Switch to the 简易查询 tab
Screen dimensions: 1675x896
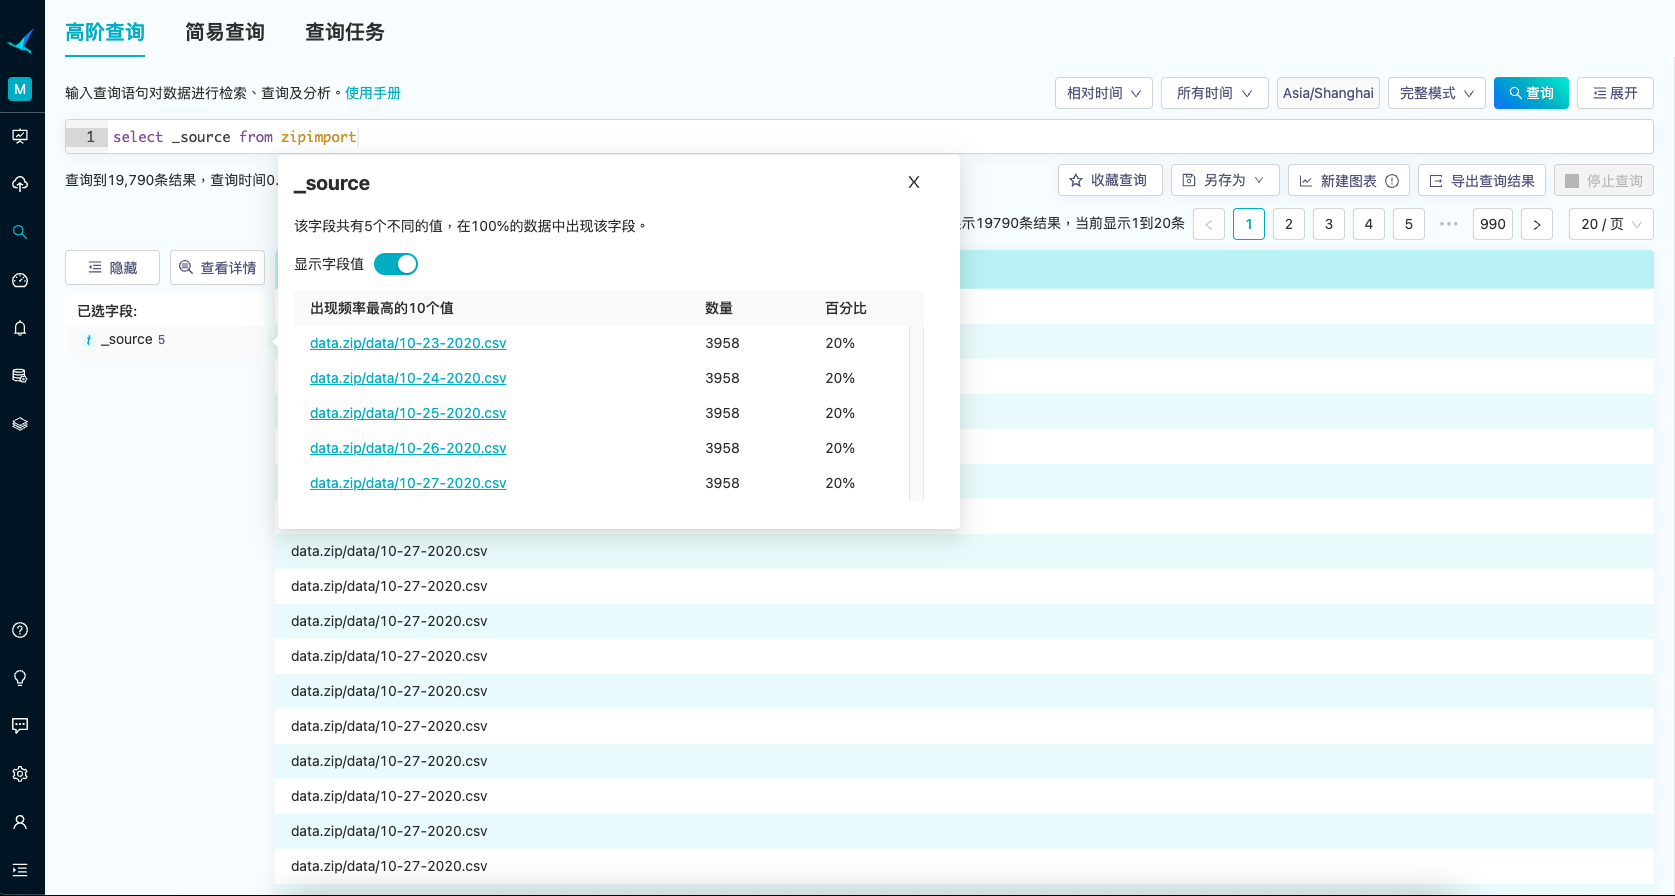pos(225,32)
